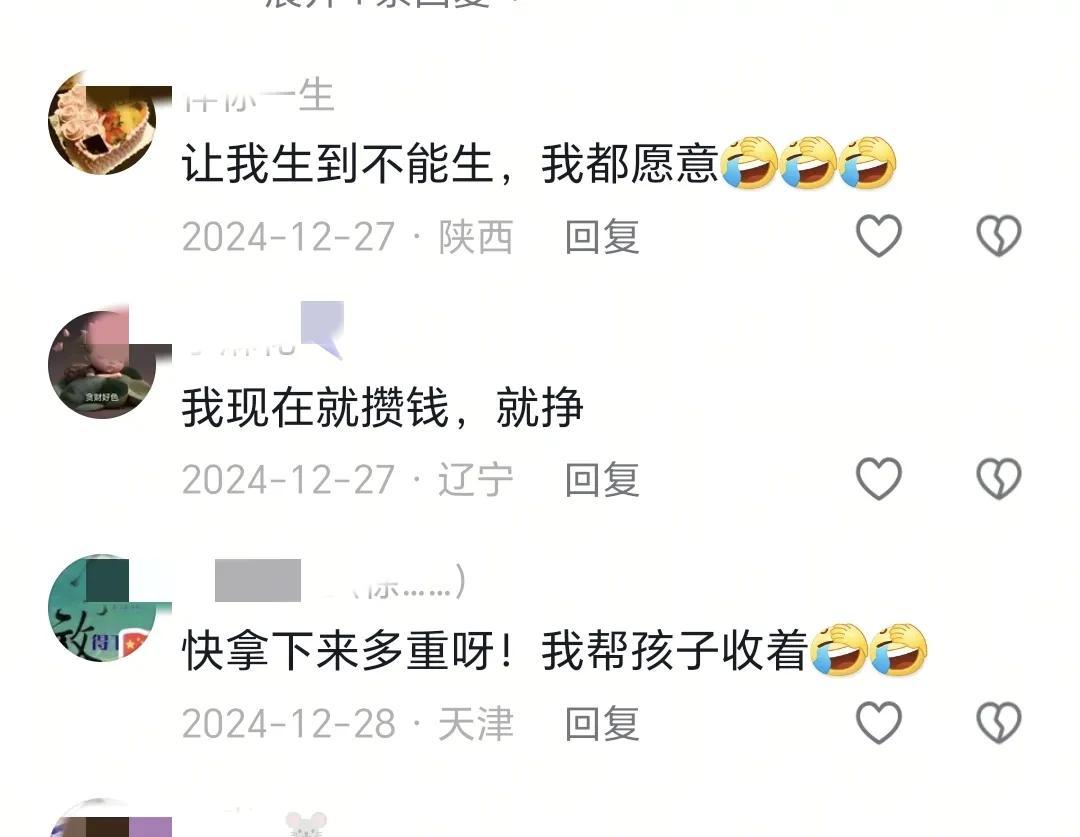Image resolution: width=1080 pixels, height=837 pixels.
Task: Reply to the 辽宁 comment via 回复
Action: 602,479
